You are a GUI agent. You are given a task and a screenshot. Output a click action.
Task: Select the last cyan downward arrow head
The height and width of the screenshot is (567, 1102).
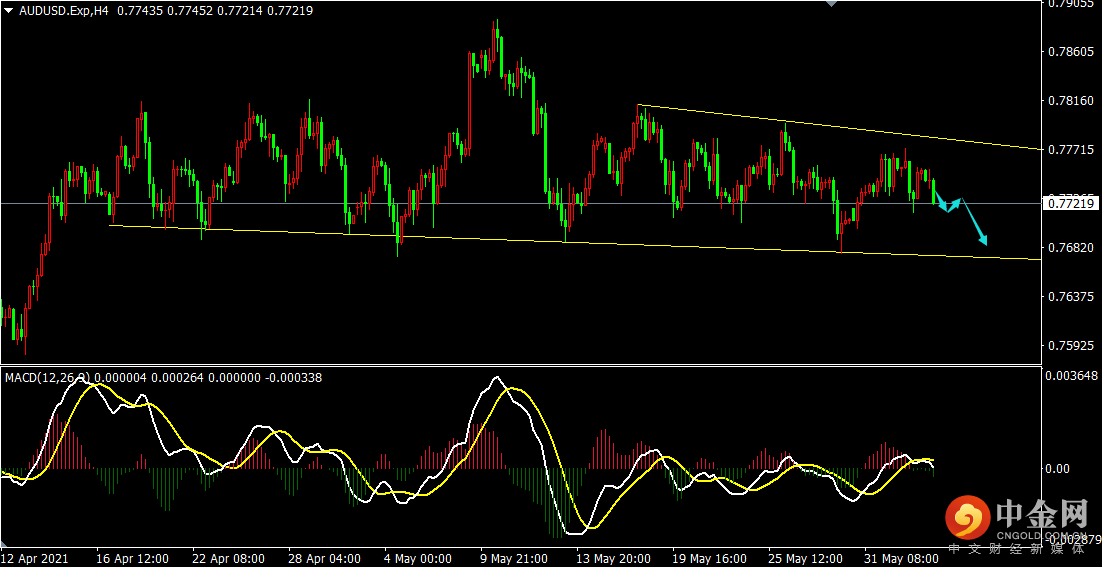[x=984, y=240]
